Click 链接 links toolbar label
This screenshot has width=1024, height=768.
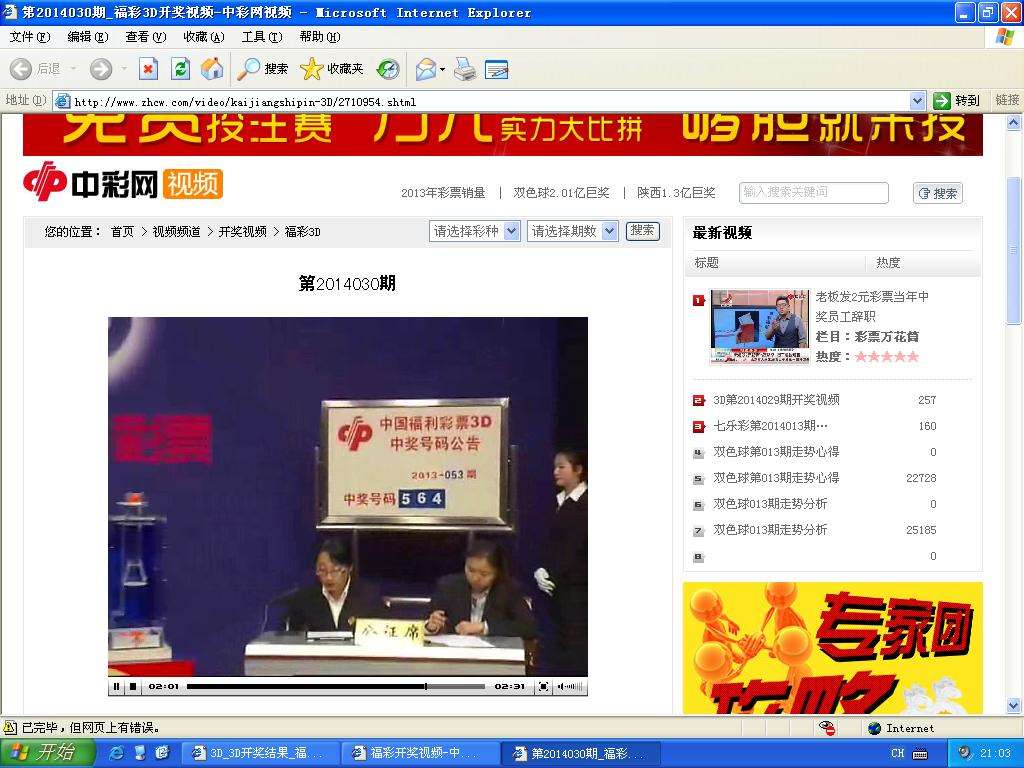1007,100
